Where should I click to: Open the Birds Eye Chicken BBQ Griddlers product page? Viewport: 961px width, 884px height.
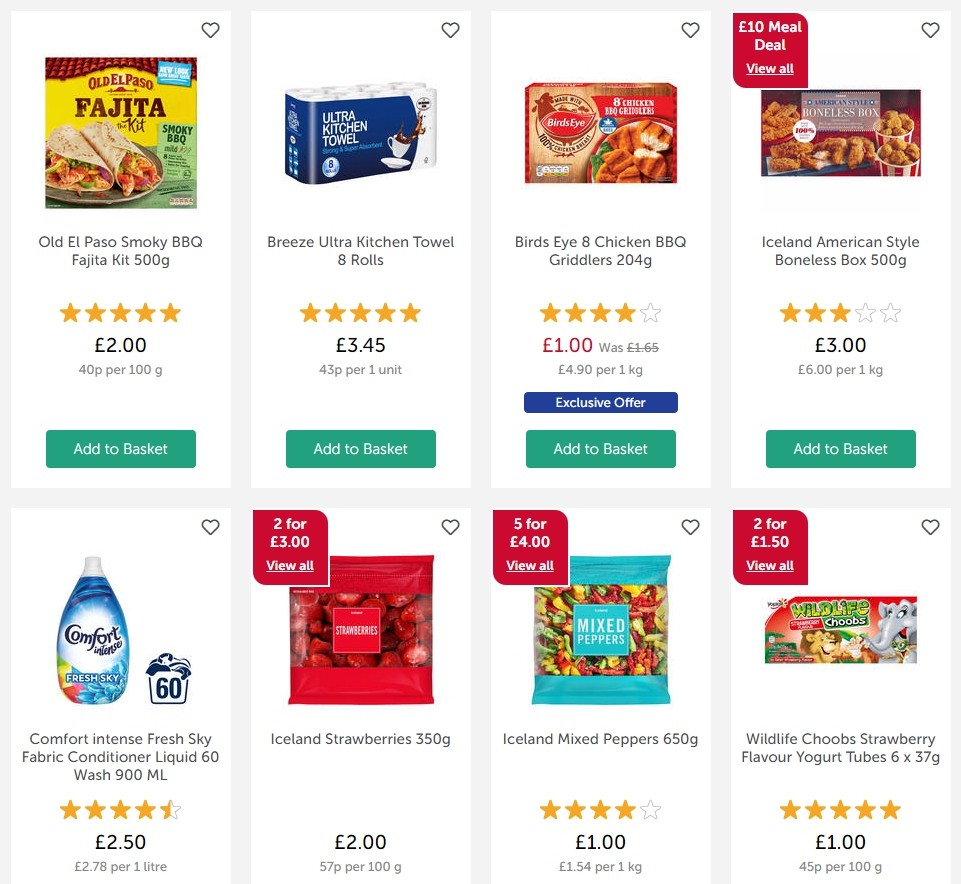click(x=600, y=133)
